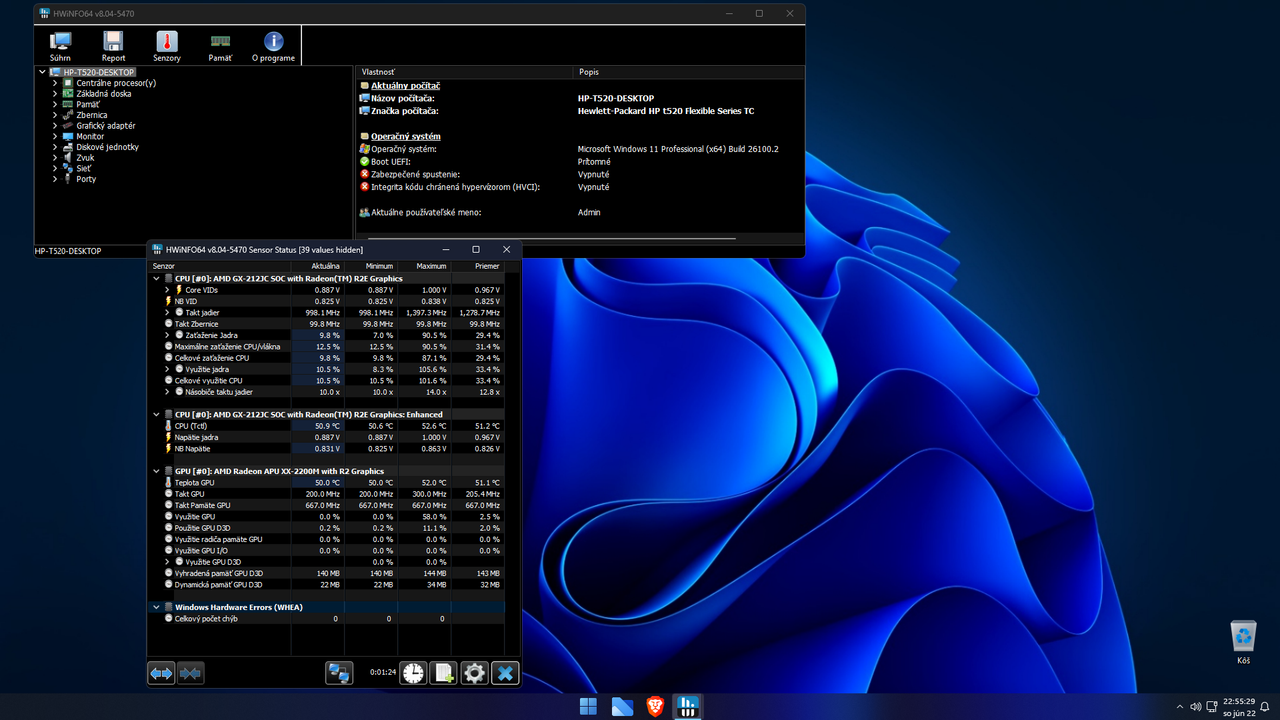The image size is (1280, 720).
Task: Click the Minimum column header
Action: click(x=370, y=266)
